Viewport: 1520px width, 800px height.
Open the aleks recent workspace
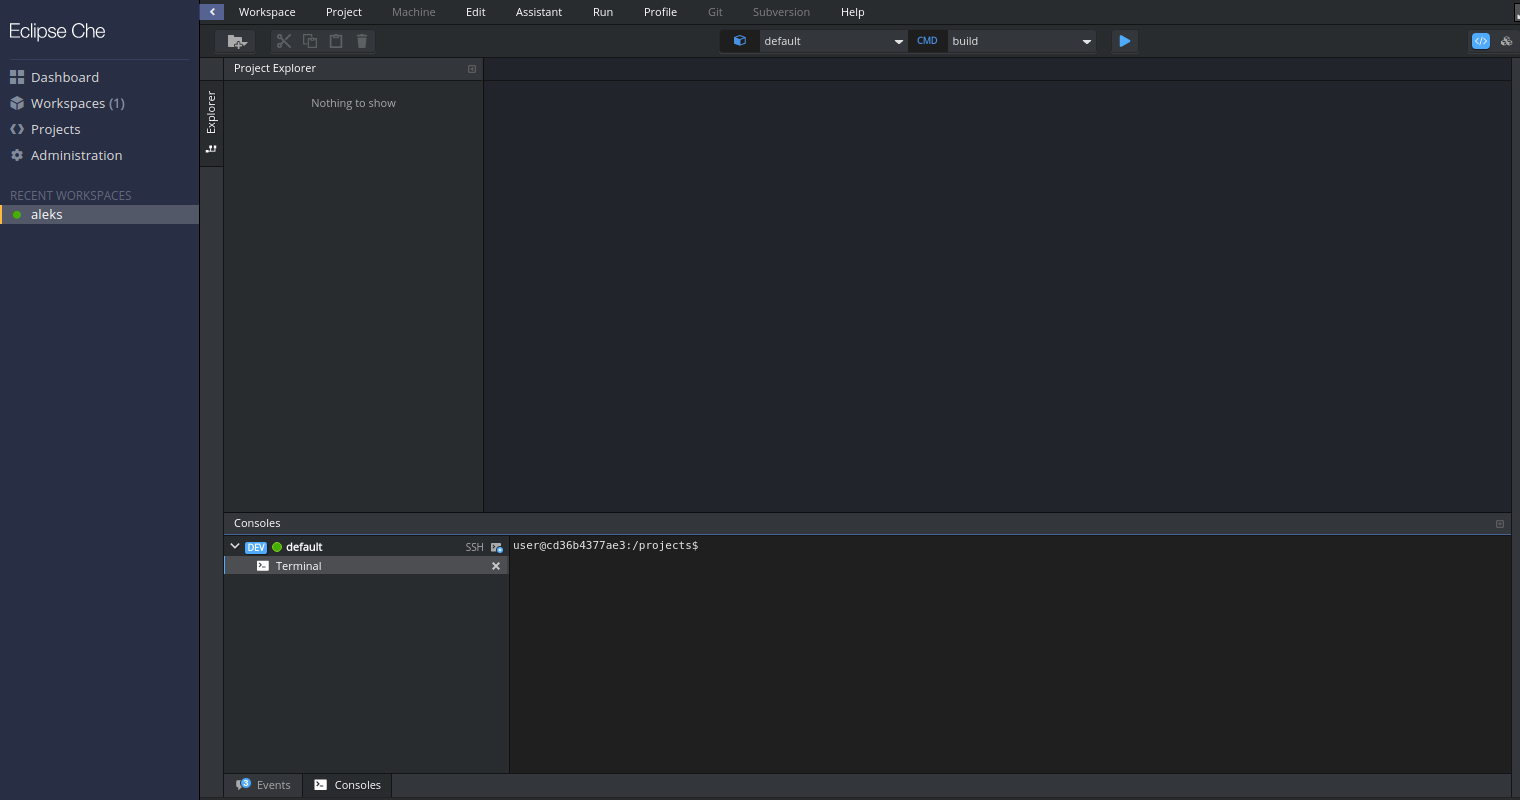click(47, 215)
